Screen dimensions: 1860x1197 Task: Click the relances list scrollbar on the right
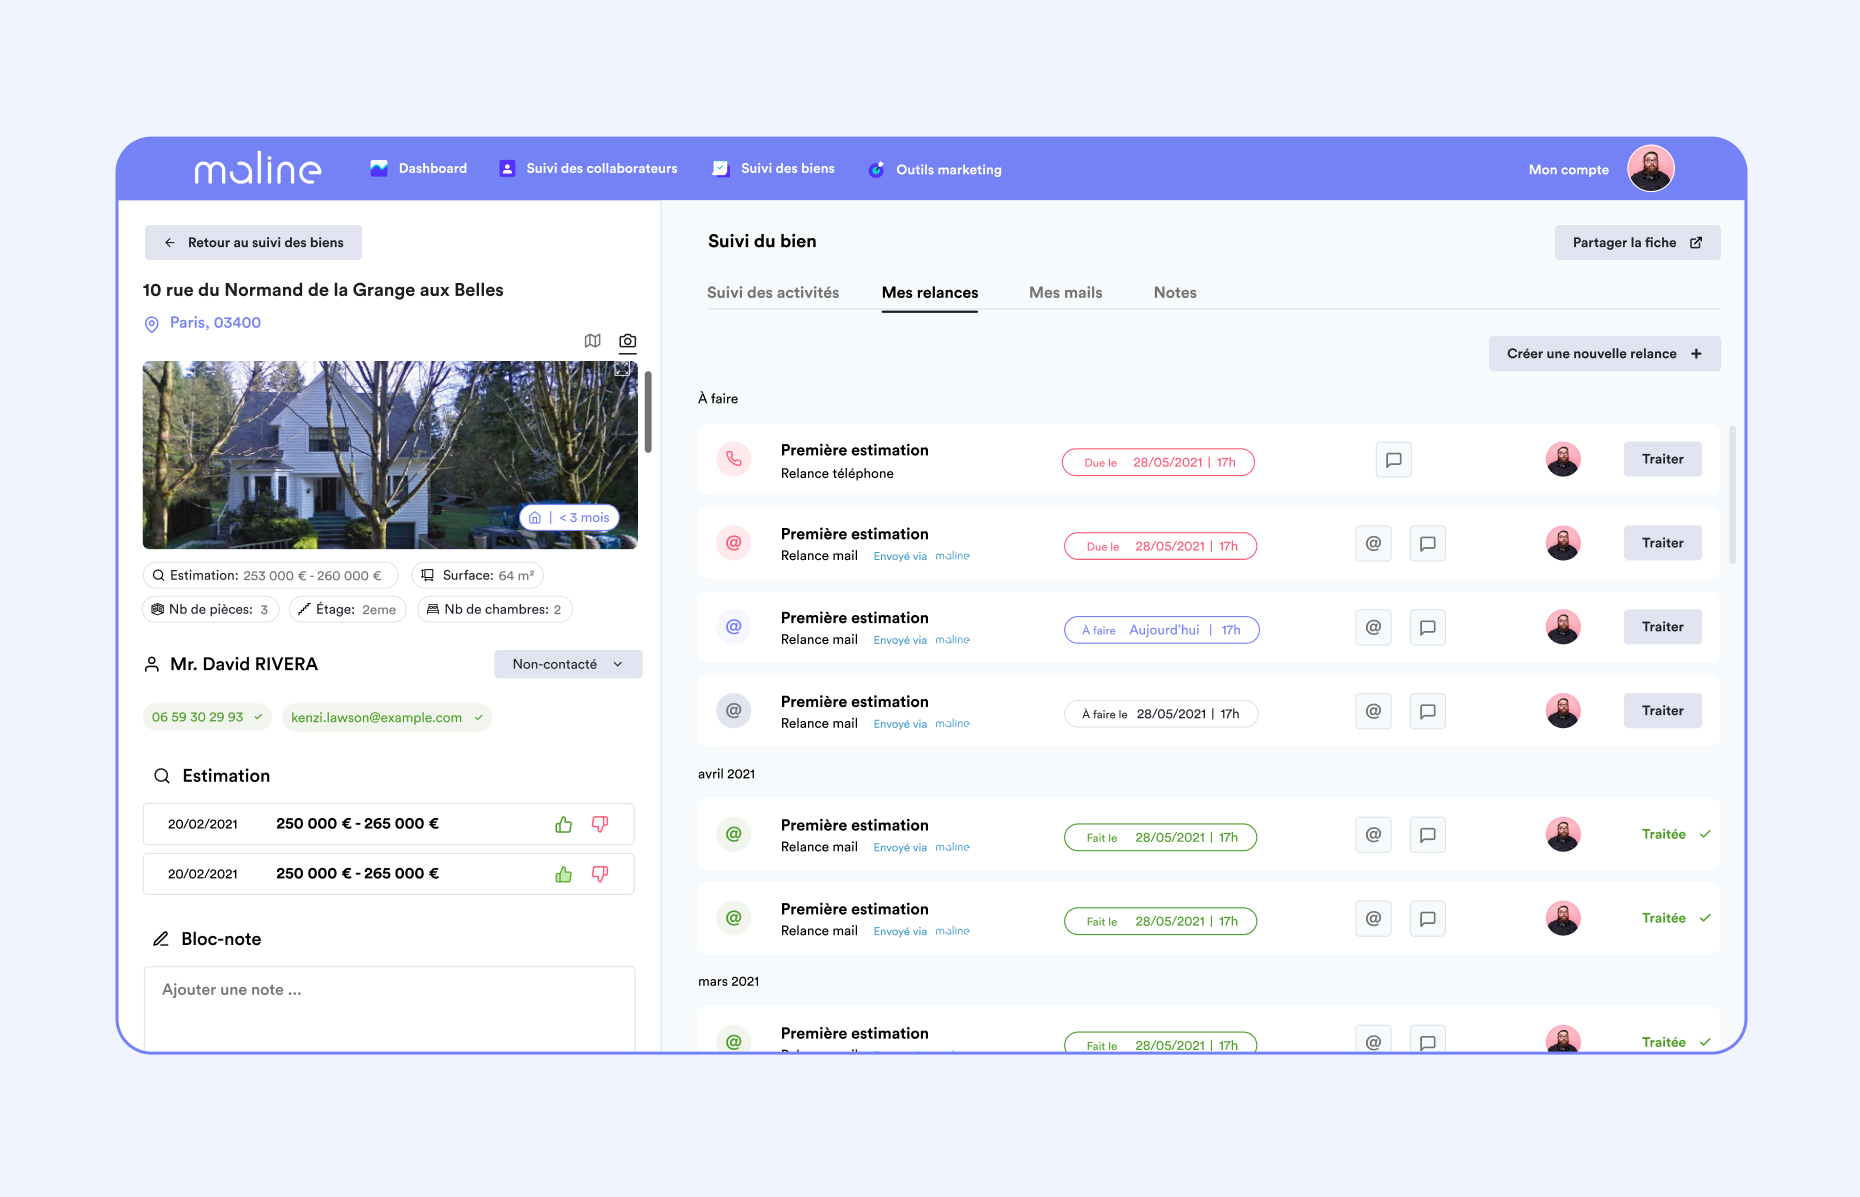click(x=1732, y=495)
